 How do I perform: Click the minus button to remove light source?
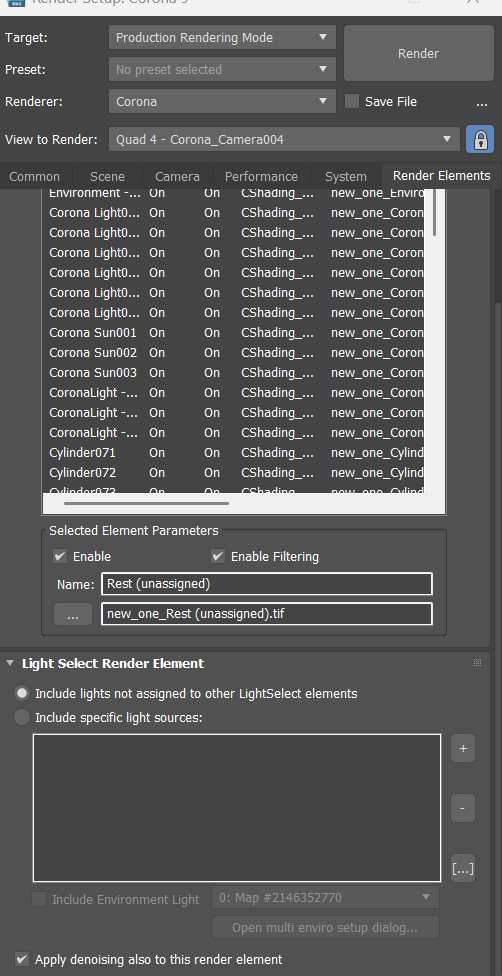click(x=463, y=808)
